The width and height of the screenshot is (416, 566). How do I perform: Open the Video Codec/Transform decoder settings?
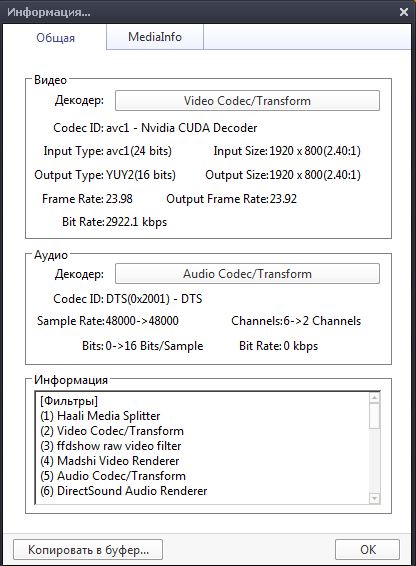click(247, 101)
